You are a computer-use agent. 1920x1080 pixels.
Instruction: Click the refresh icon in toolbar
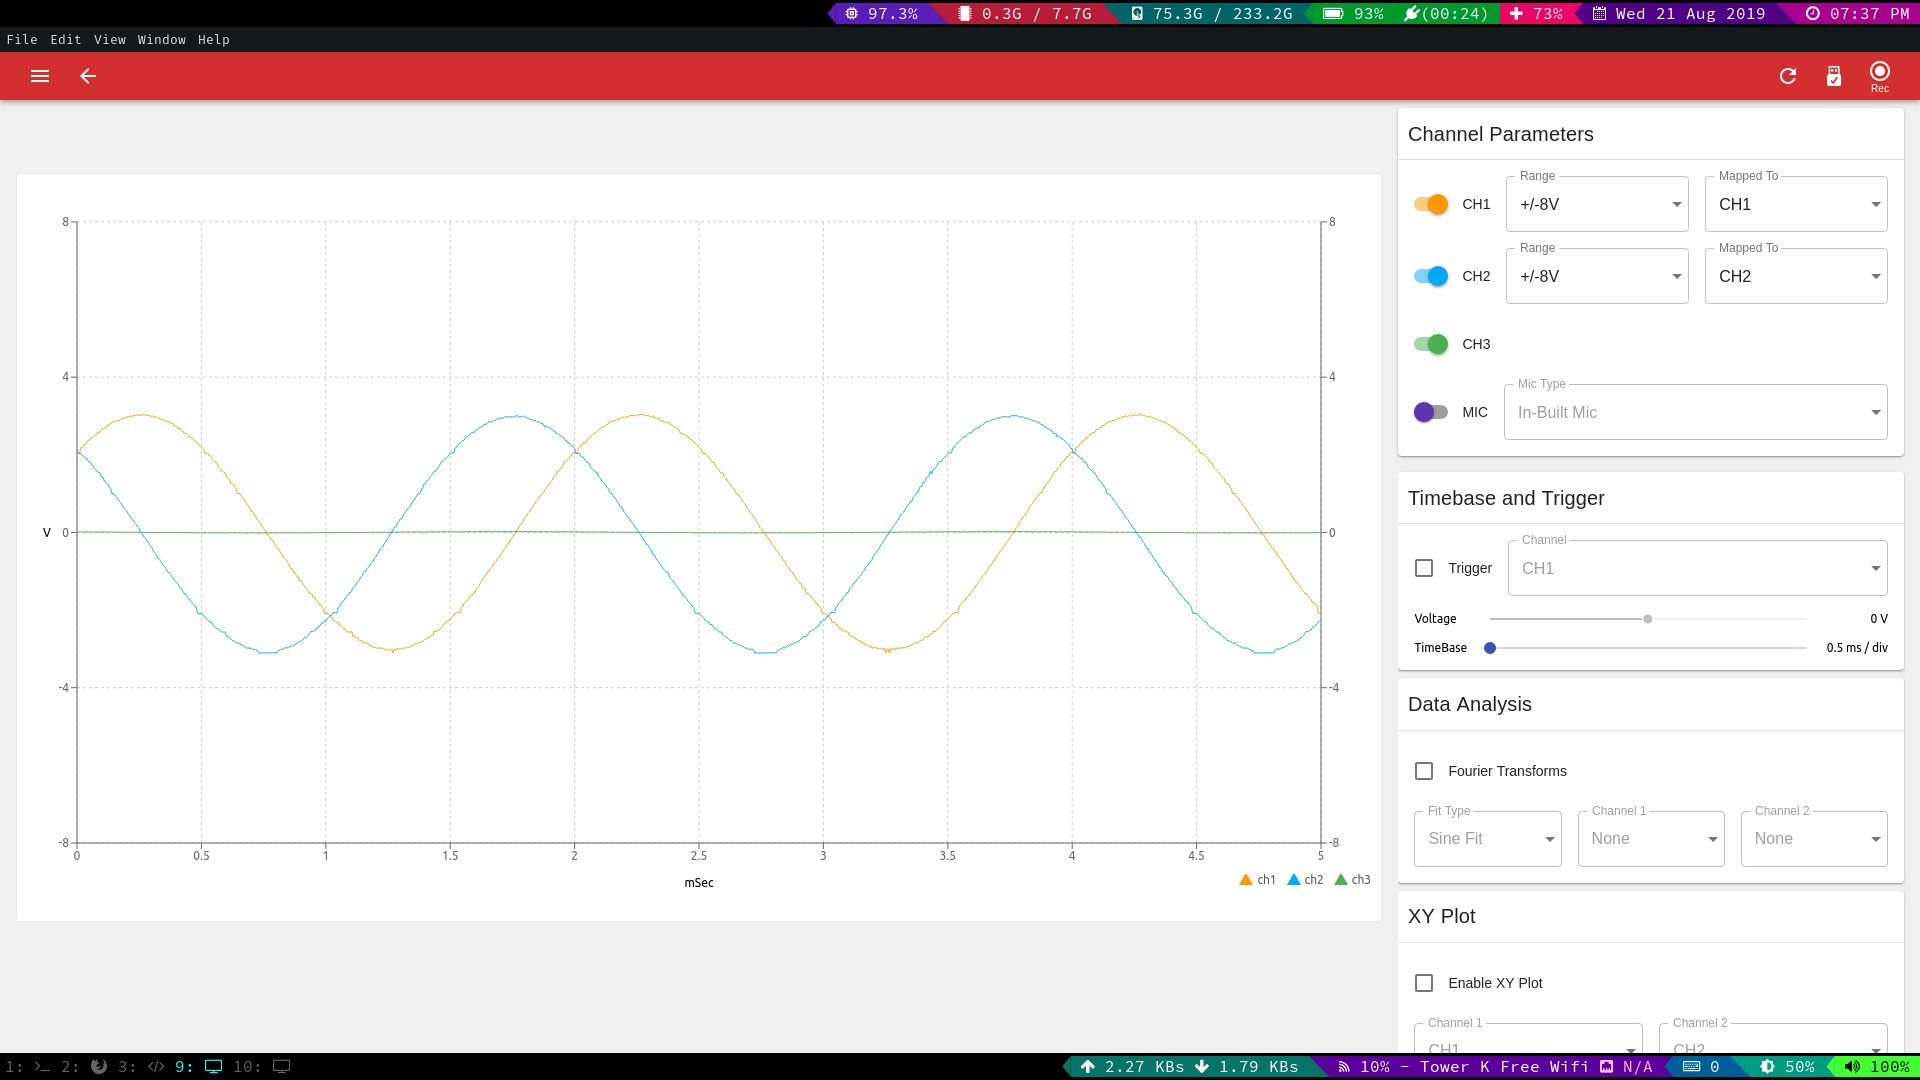tap(1788, 76)
